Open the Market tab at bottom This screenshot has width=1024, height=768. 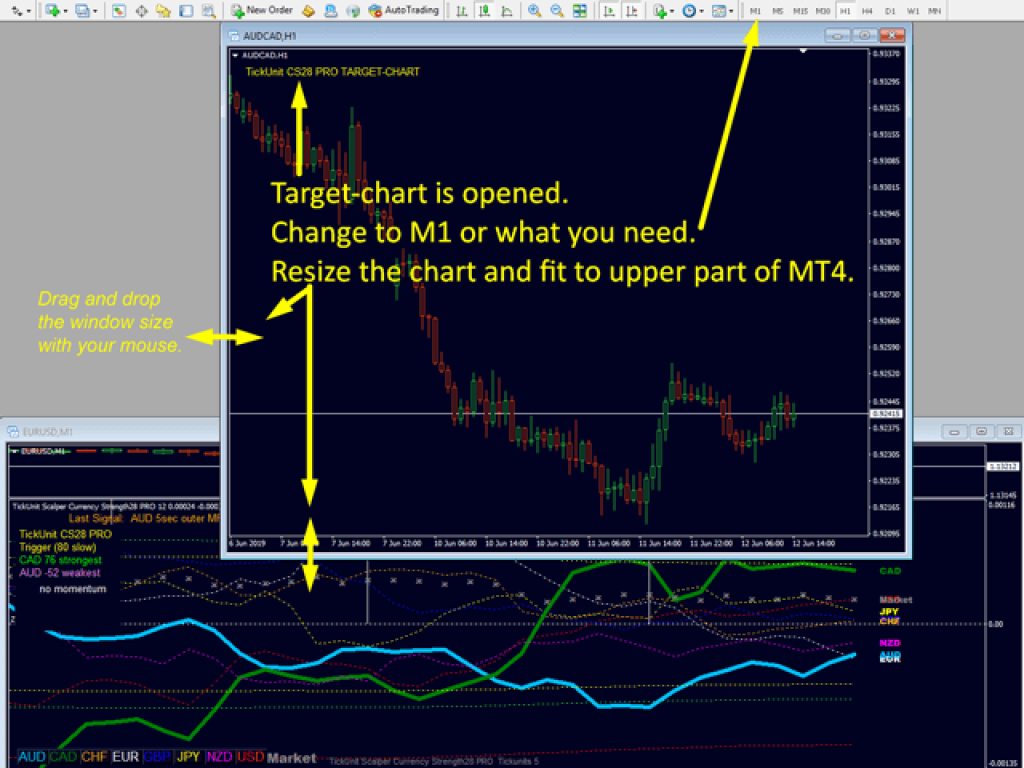291,757
